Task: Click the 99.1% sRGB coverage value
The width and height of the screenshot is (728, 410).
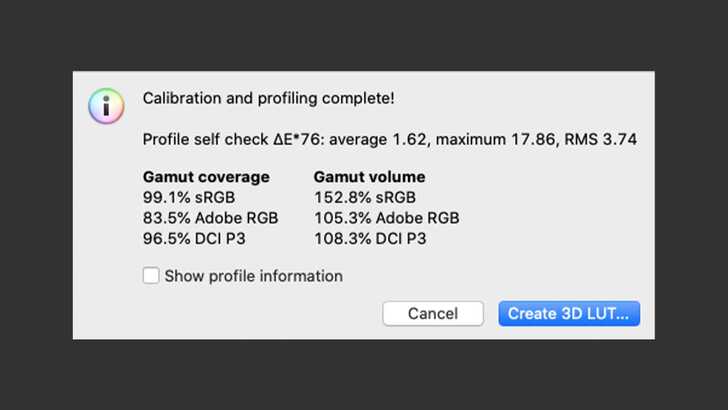Action: [189, 197]
